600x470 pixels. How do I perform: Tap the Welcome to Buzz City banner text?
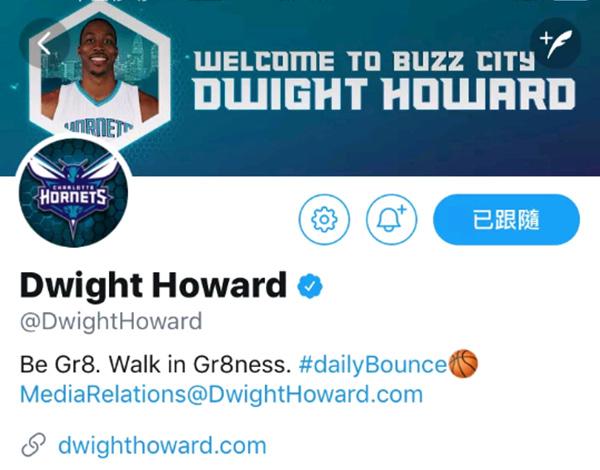point(364,61)
